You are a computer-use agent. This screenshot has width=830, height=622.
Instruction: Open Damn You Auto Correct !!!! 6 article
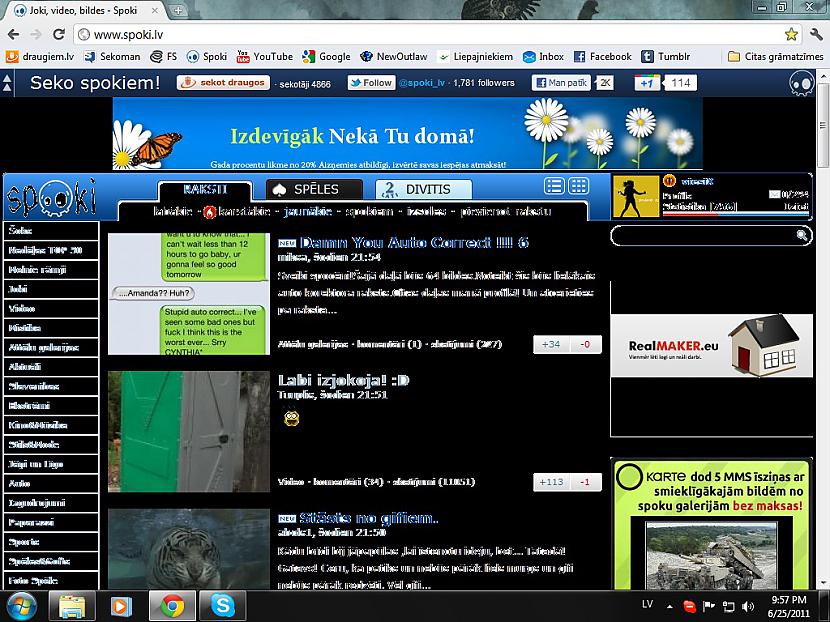tap(414, 242)
